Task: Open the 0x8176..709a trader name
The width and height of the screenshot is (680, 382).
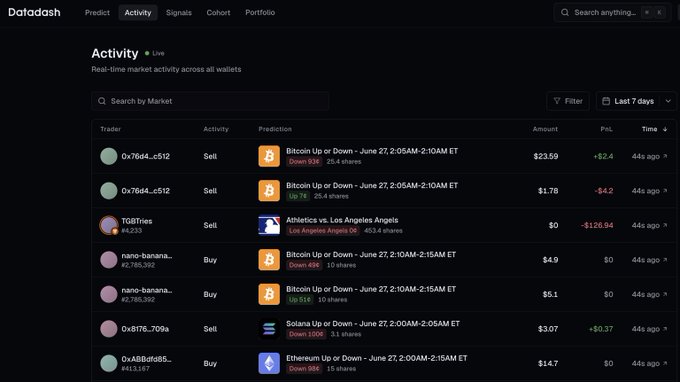Action: (x=145, y=329)
